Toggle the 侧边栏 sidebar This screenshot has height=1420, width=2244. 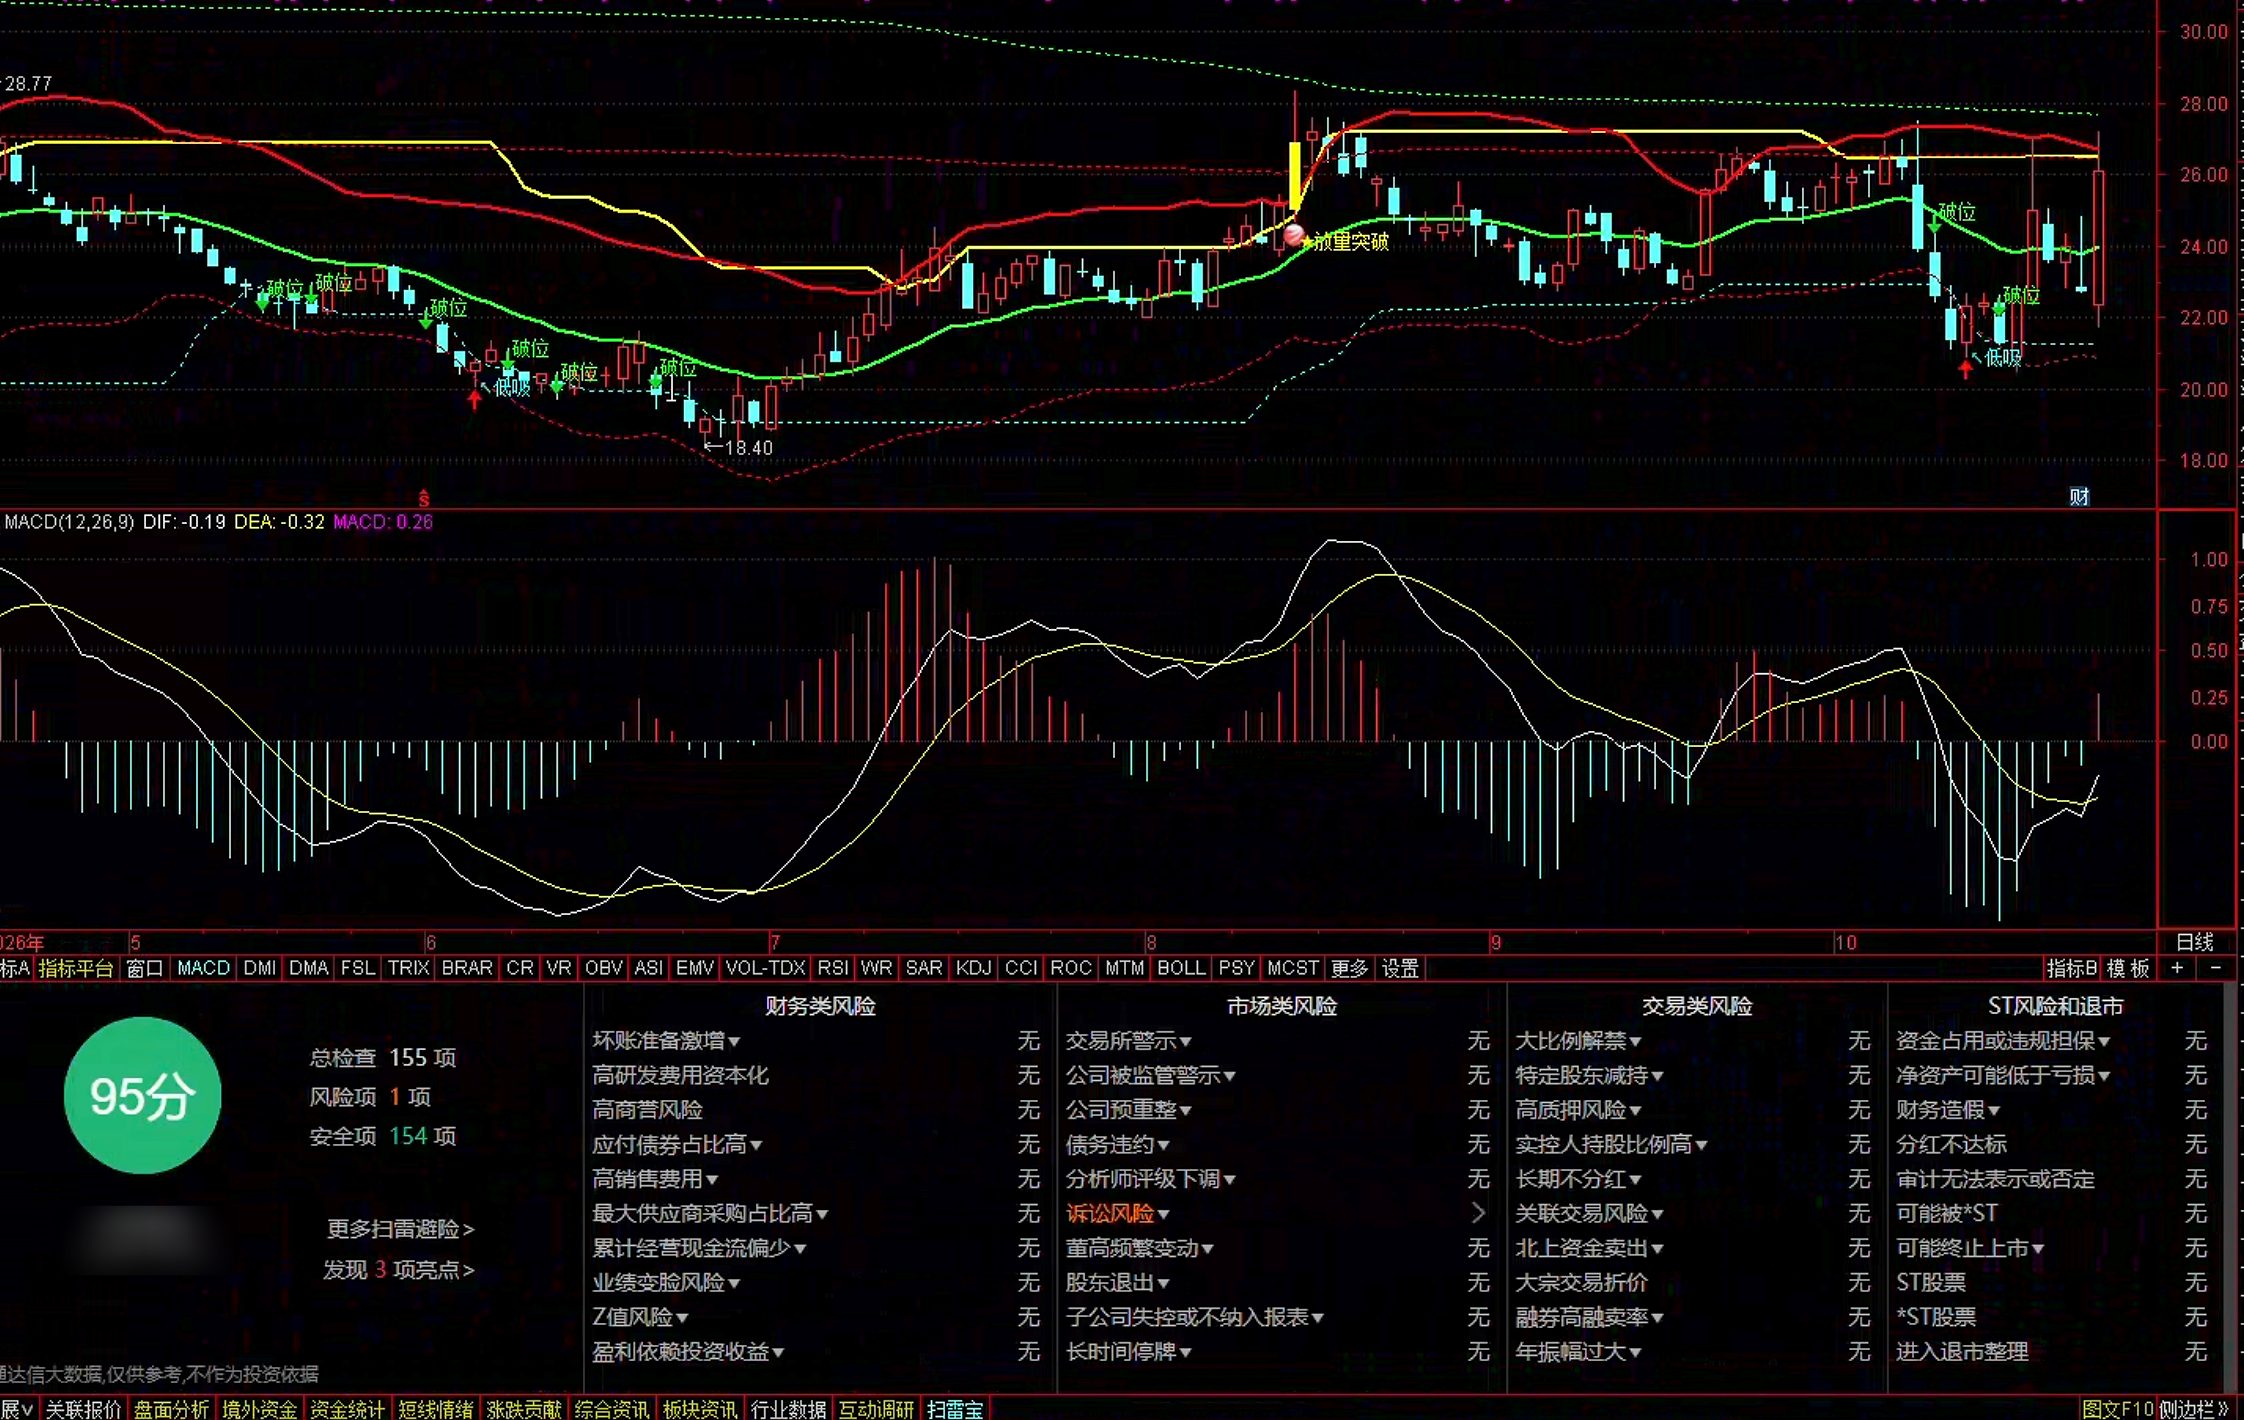2193,1409
